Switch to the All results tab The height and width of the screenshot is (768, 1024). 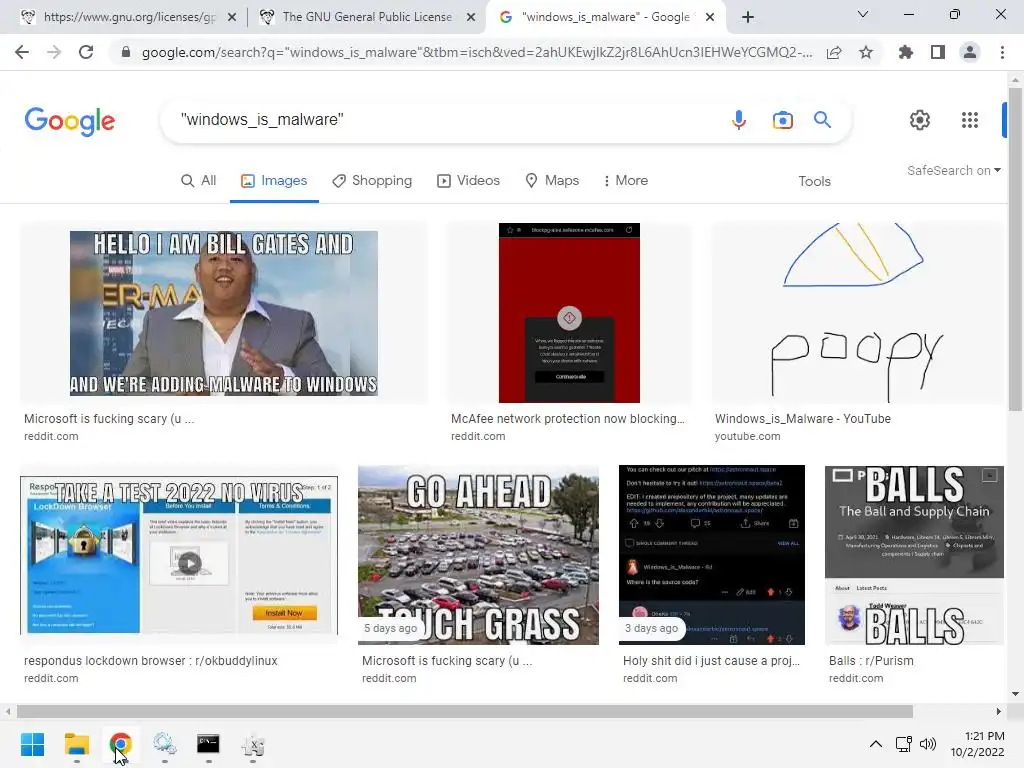[199, 180]
